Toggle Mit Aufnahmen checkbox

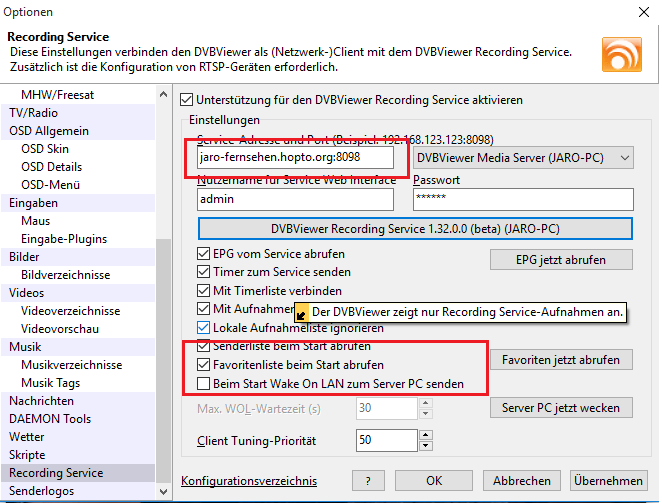[203, 309]
